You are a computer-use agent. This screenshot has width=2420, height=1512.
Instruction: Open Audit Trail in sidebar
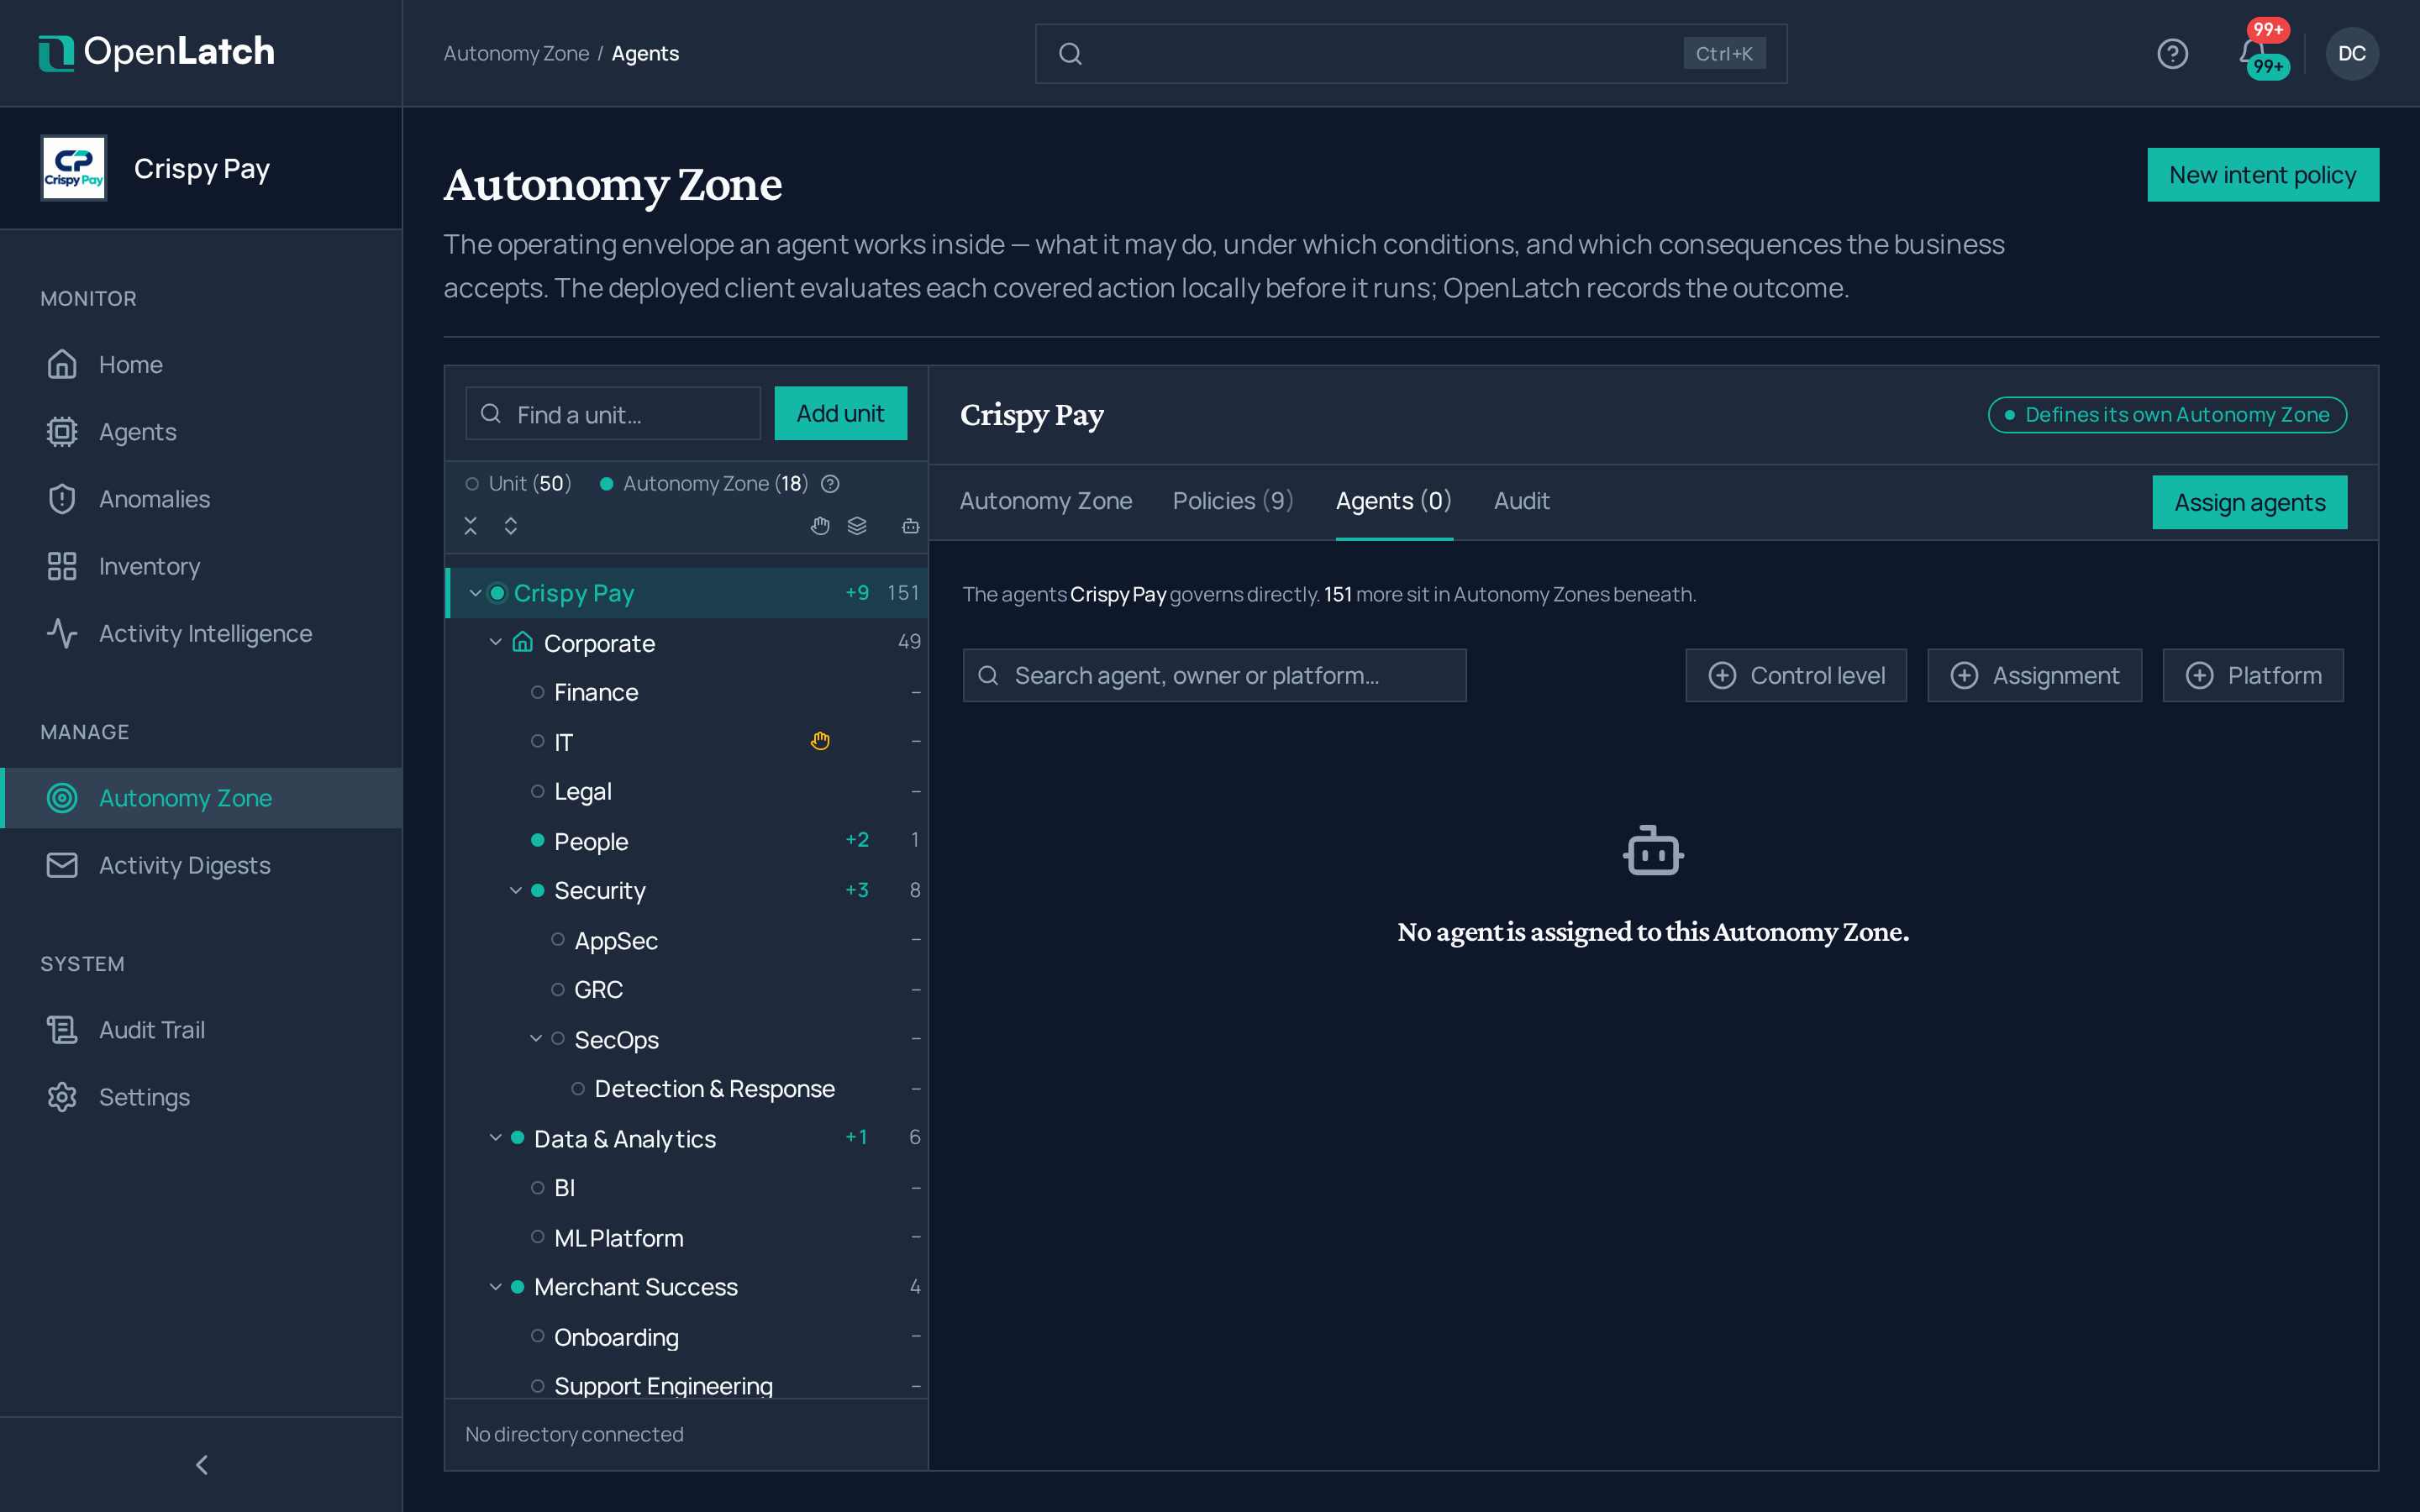[x=201, y=1029]
